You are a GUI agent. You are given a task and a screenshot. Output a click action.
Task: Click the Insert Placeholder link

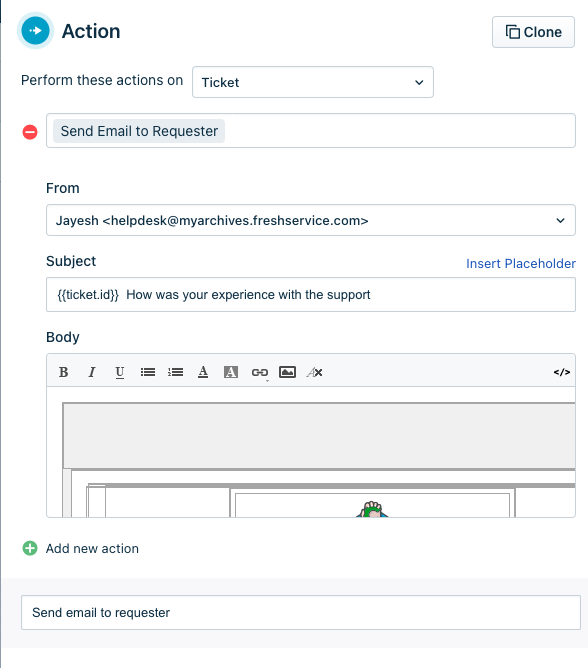(x=521, y=263)
